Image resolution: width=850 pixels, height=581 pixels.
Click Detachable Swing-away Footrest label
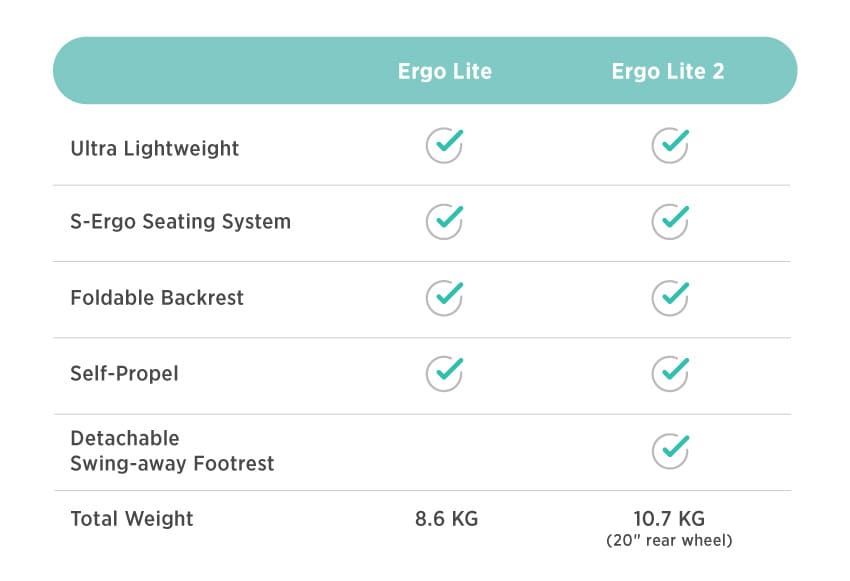(172, 451)
